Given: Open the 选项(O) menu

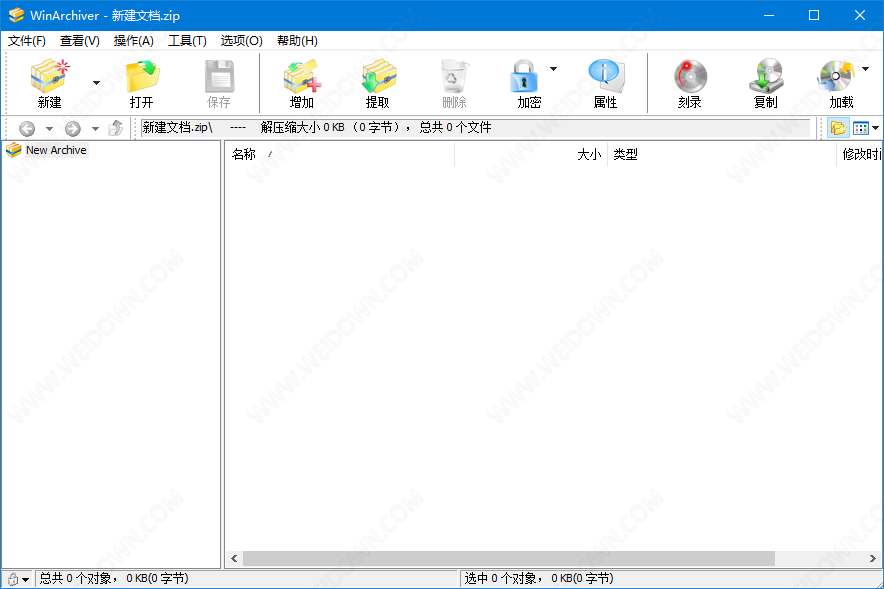Looking at the screenshot, I should (241, 41).
